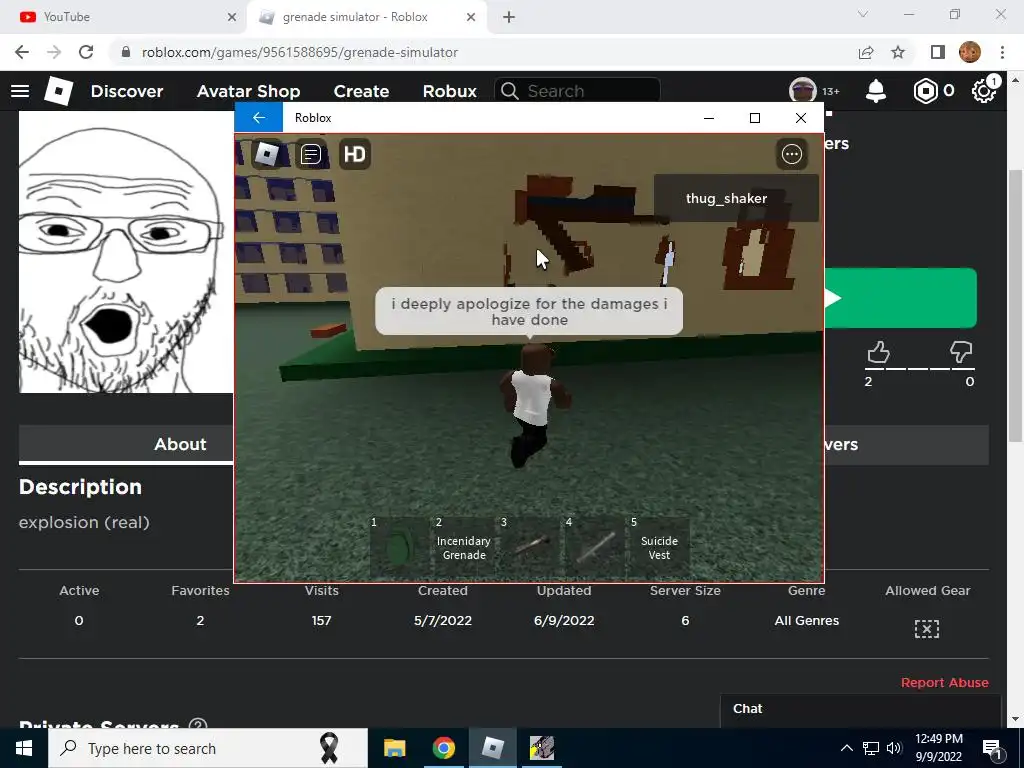This screenshot has width=1024, height=768.
Task: Click the page vertical scrollbar
Action: [x=1015, y=306]
